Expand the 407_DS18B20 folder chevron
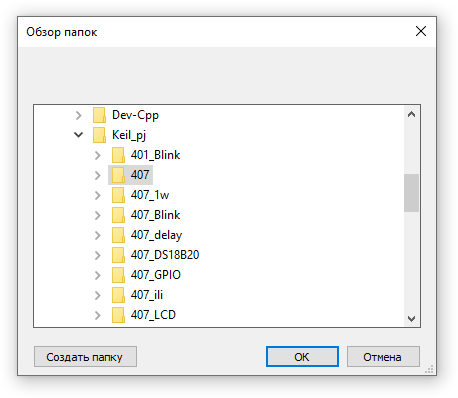This screenshot has width=458, height=398. [98, 255]
